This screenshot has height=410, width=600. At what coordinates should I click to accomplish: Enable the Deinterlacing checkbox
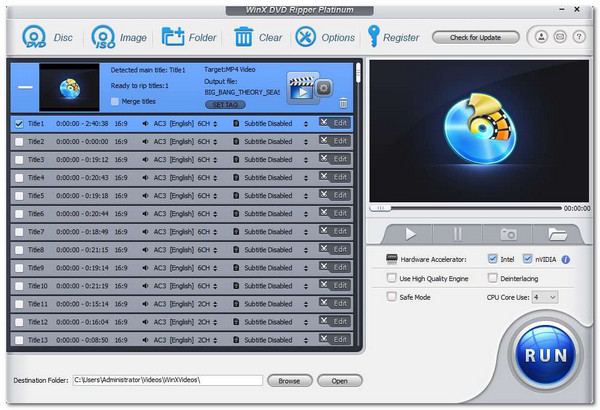pyautogui.click(x=492, y=278)
